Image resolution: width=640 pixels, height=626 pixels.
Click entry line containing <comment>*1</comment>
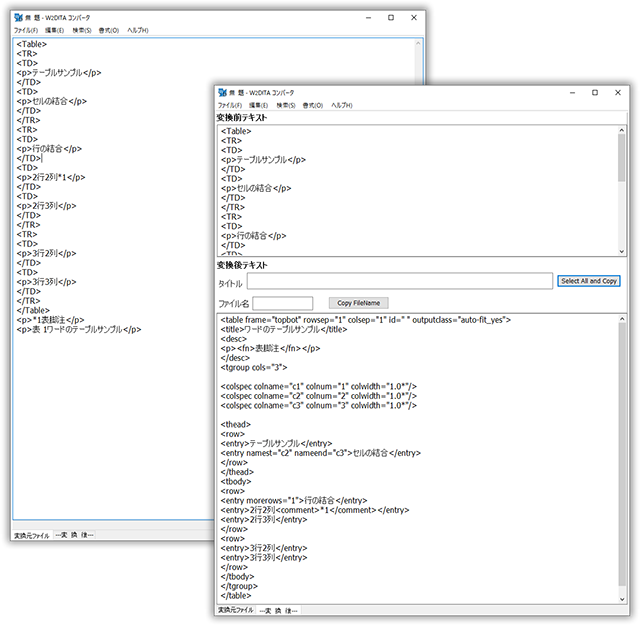pyautogui.click(x=315, y=510)
